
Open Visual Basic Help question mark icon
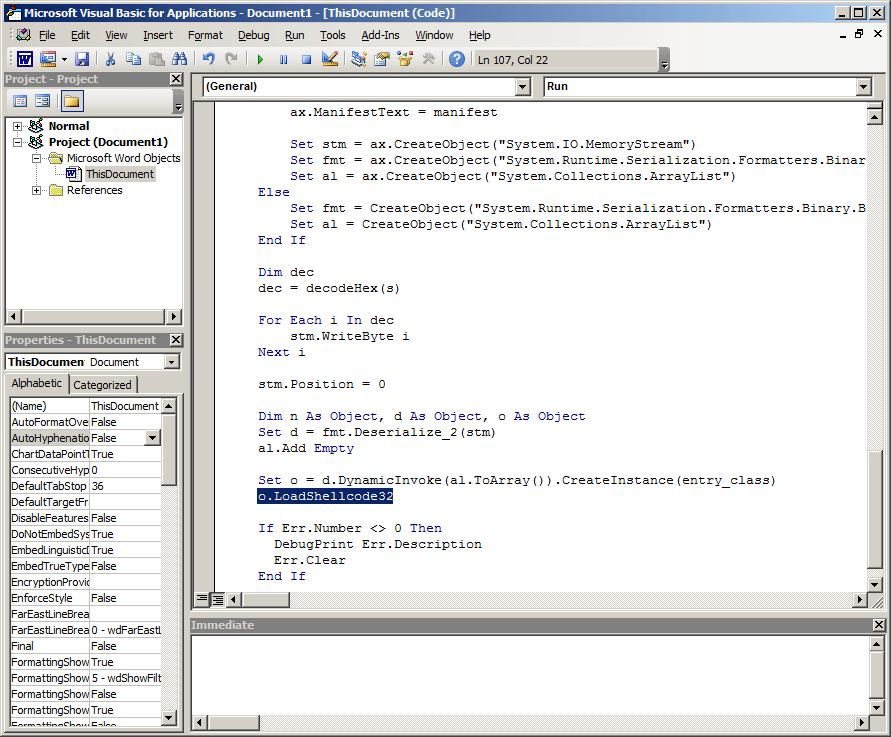(x=457, y=59)
